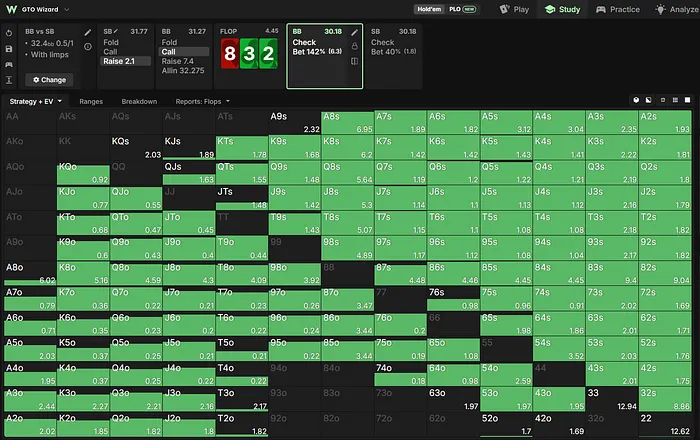
Task: Click the JTs hand cell
Action: [x=242, y=198]
